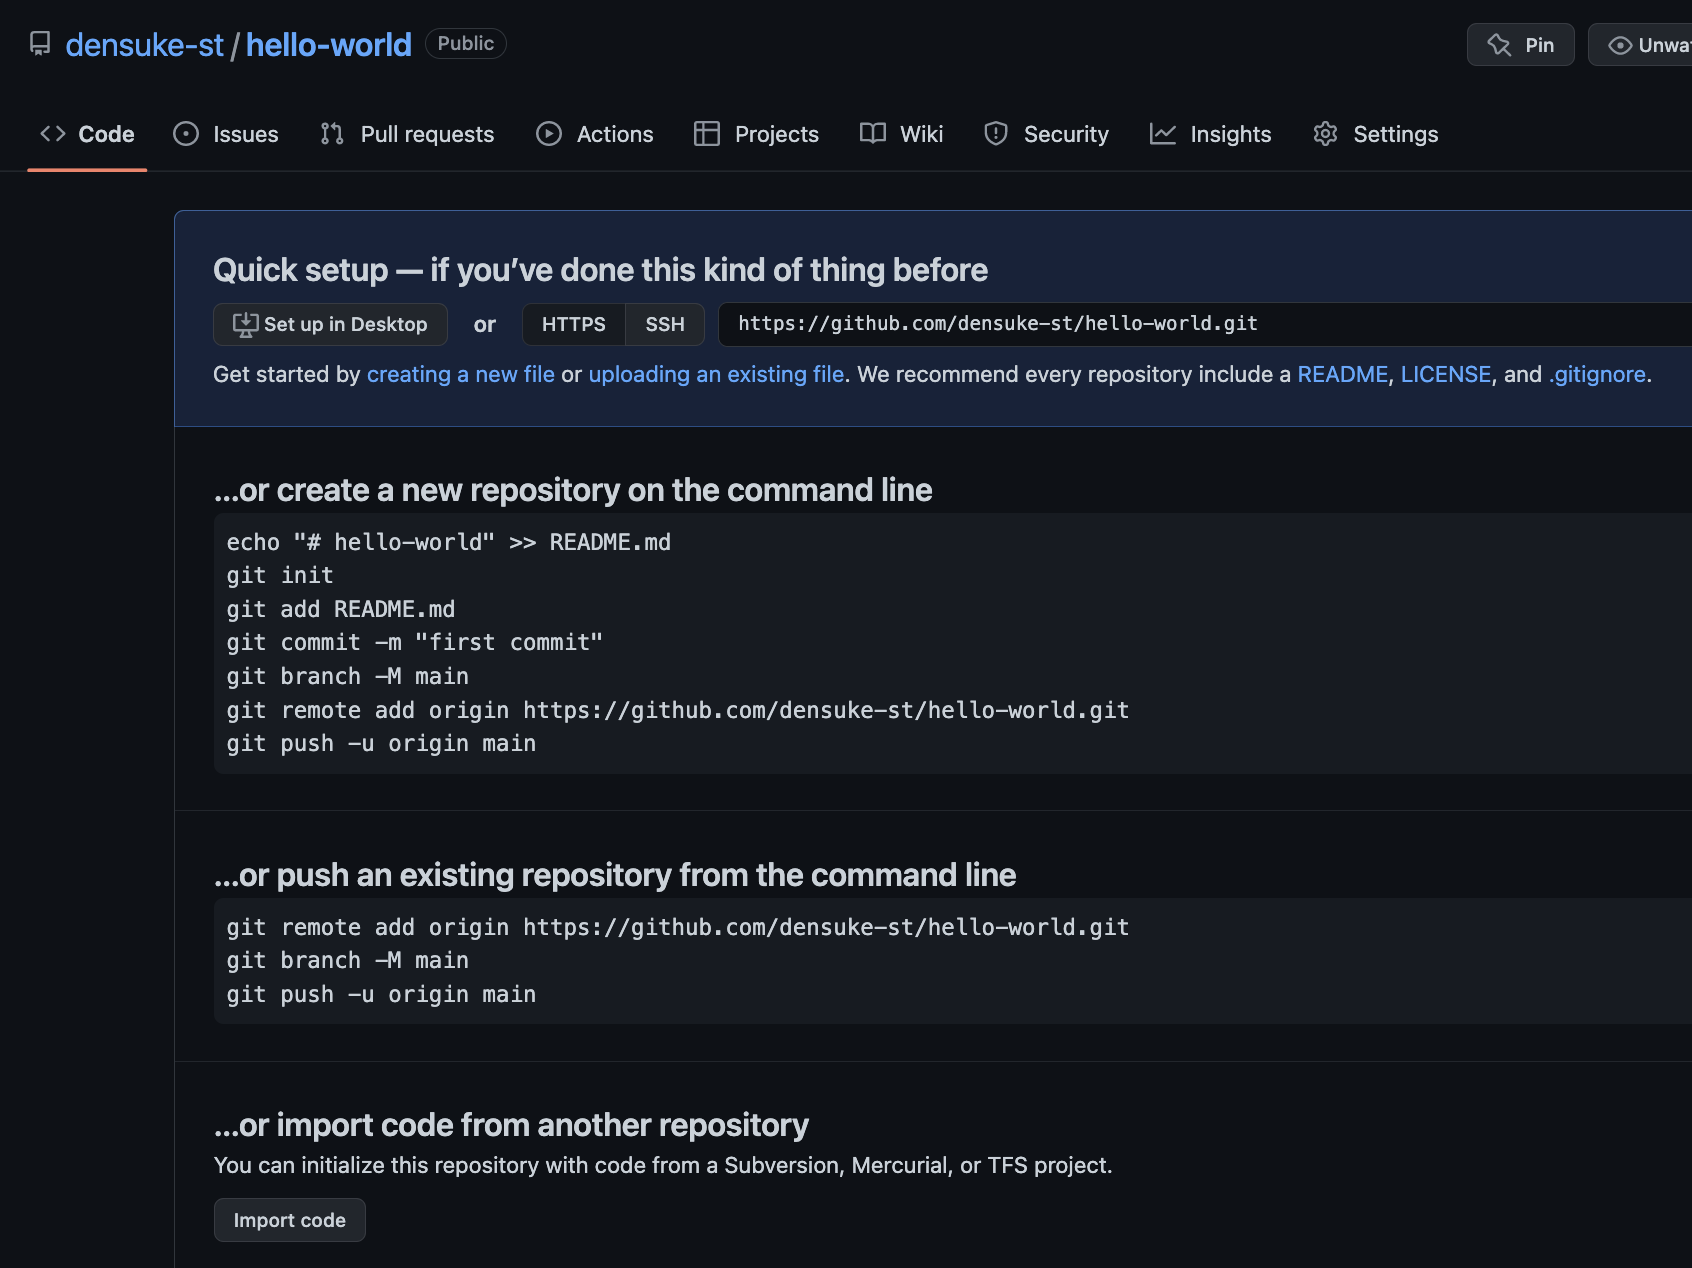Switch clone URL to HTTPS

[x=574, y=324]
